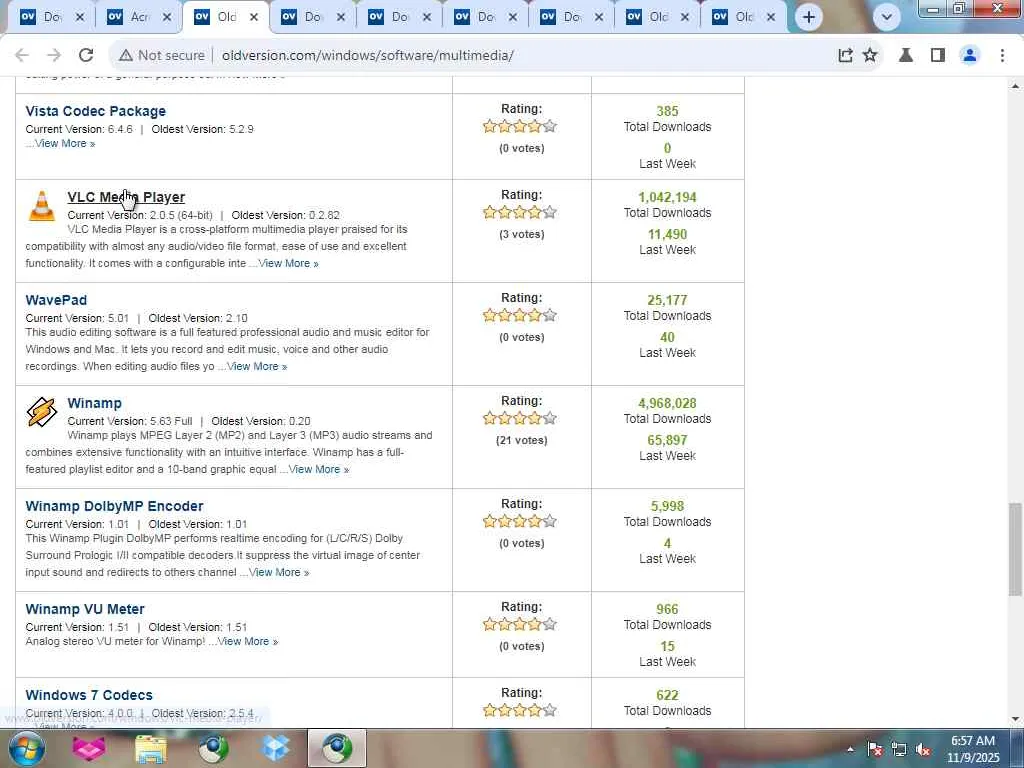
Task: Select Winamp total downloads 4,968,028
Action: 667,404
